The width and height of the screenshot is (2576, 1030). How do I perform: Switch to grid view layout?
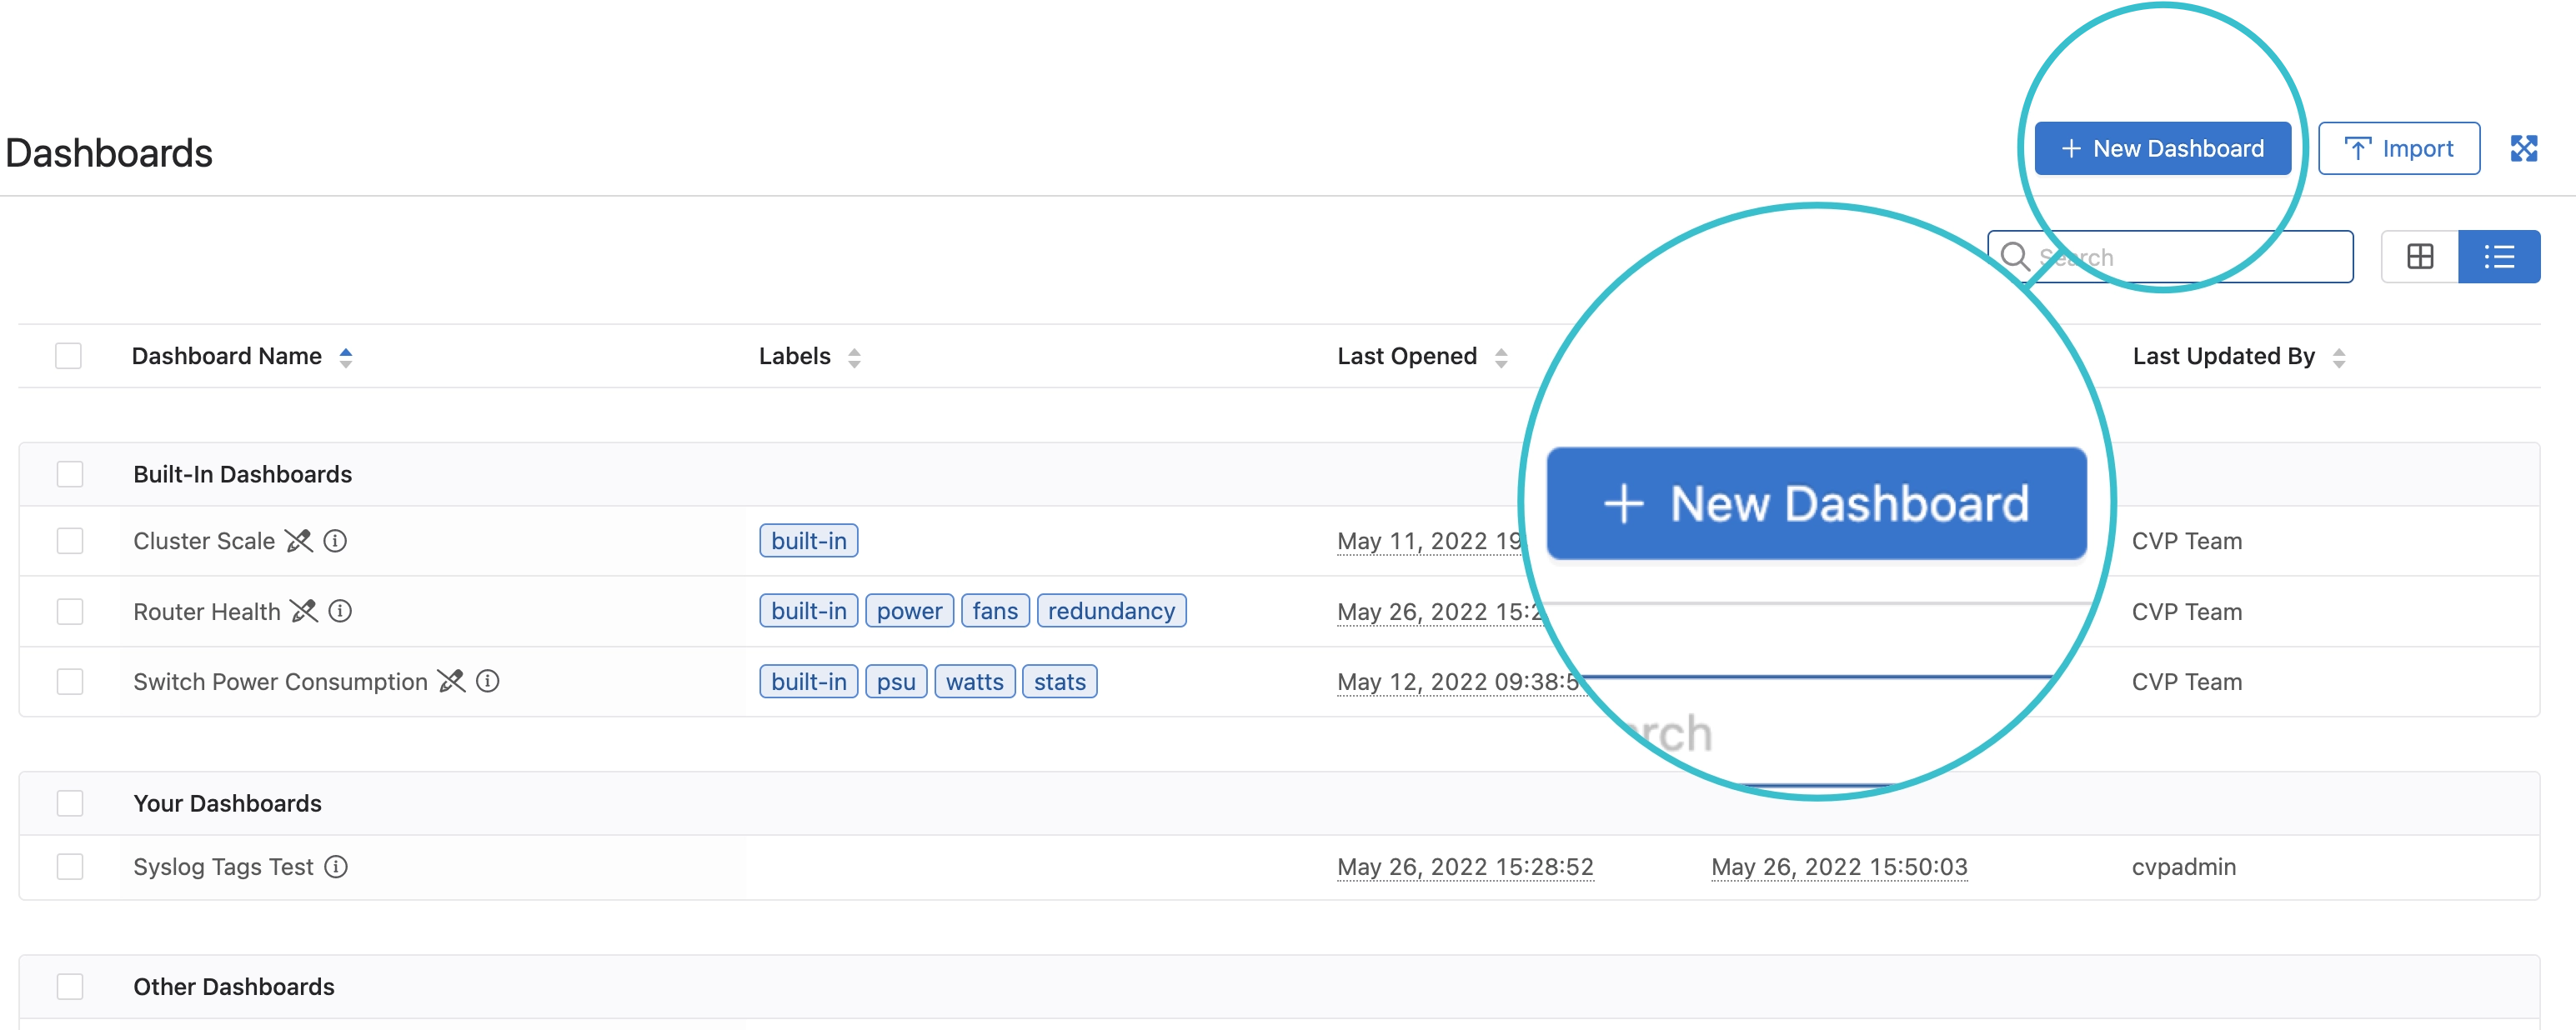[2420, 257]
